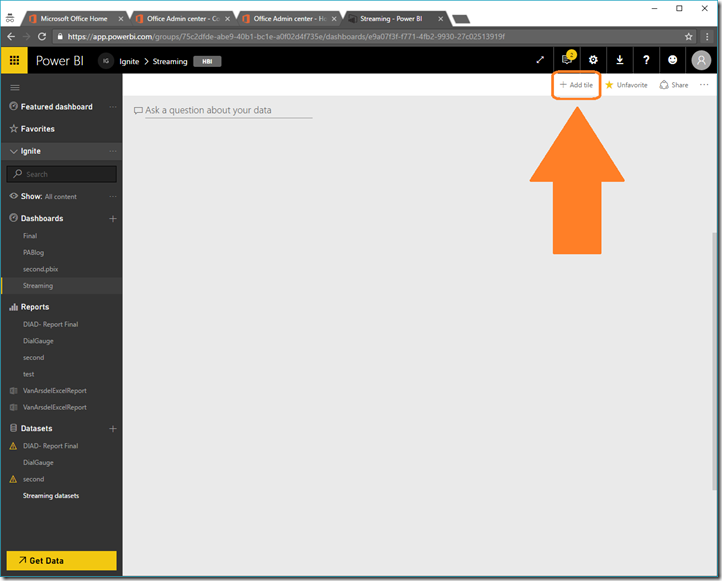Toggle the hamburger navigation pane menu
722x581 pixels.
click(14, 88)
